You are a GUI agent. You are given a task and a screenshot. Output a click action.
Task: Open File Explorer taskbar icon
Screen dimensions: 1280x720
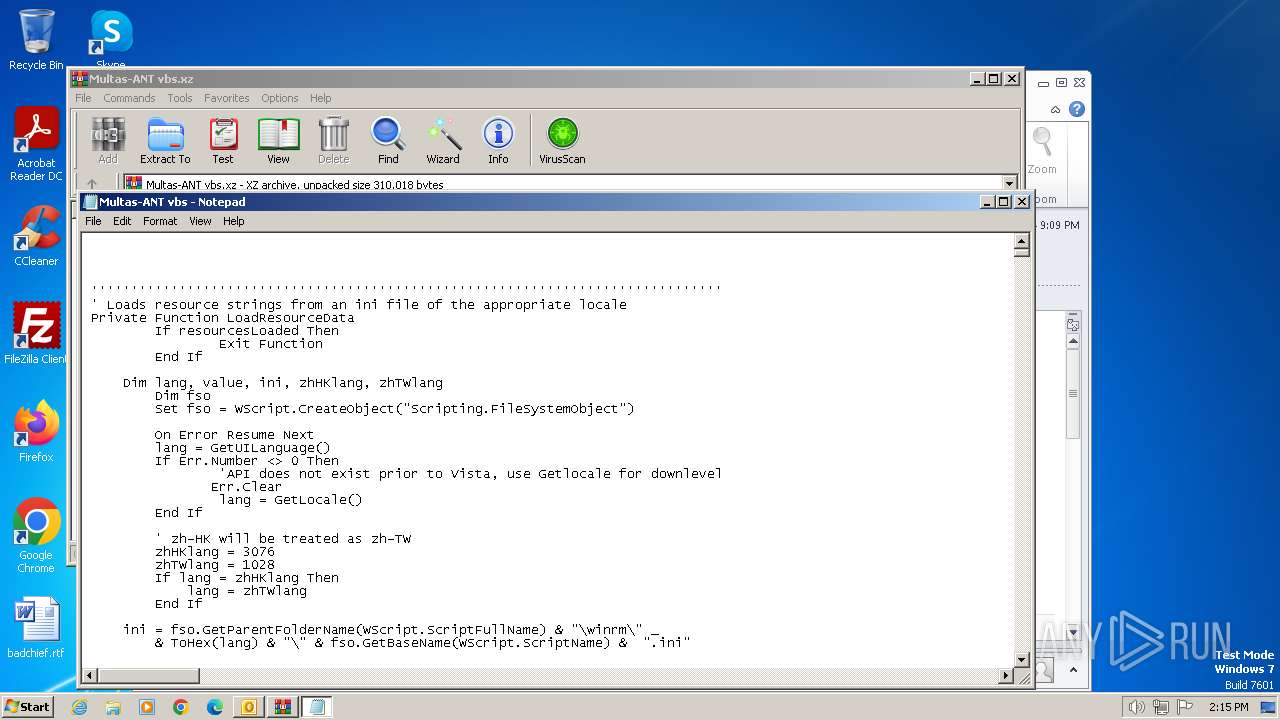pos(113,707)
